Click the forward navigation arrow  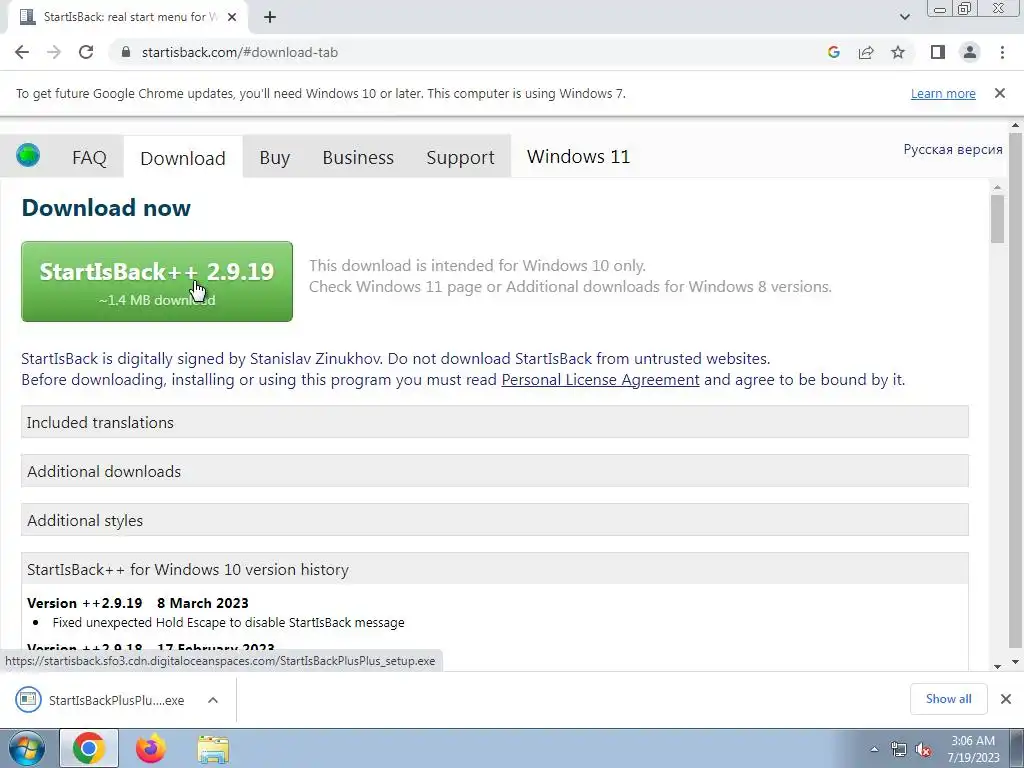tap(54, 52)
